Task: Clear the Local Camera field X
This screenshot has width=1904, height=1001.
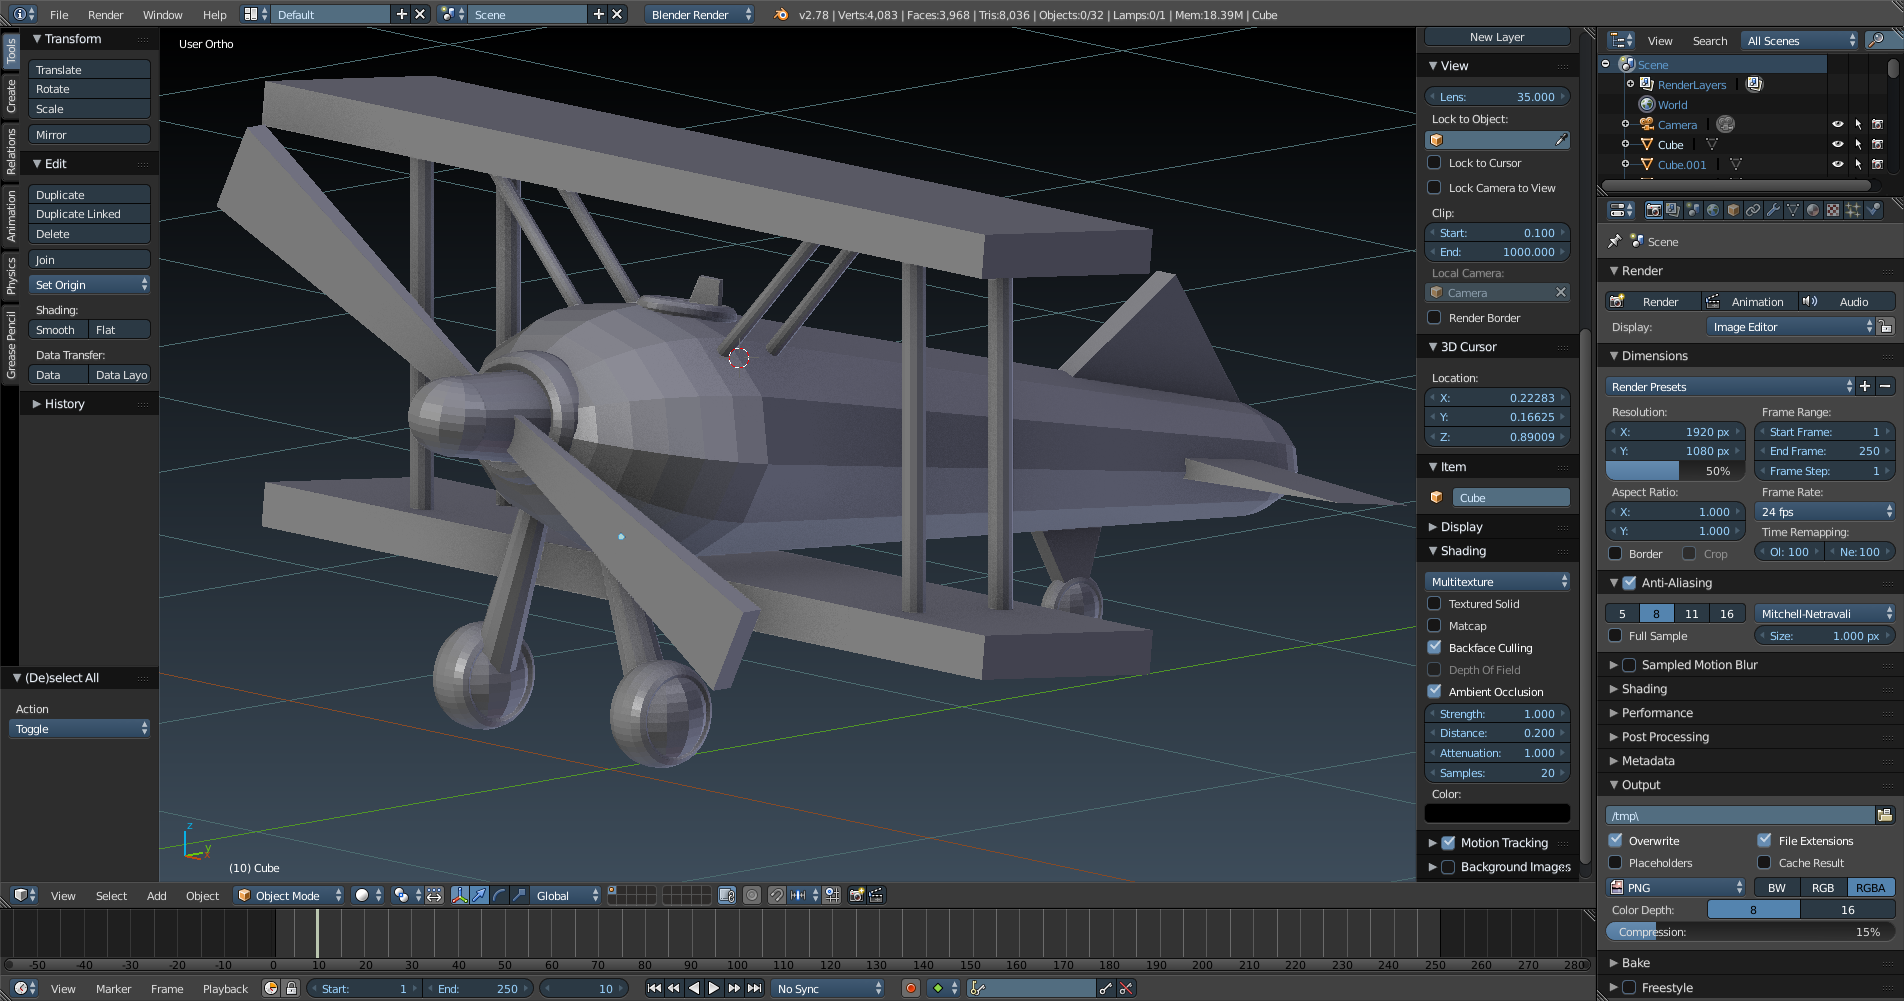Action: [x=1560, y=292]
